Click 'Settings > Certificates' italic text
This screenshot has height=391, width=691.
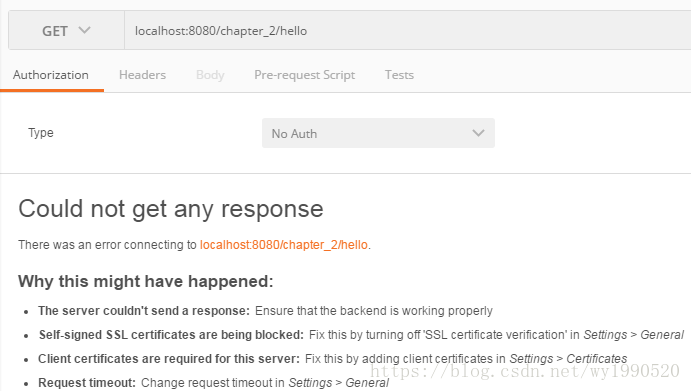[568, 359]
